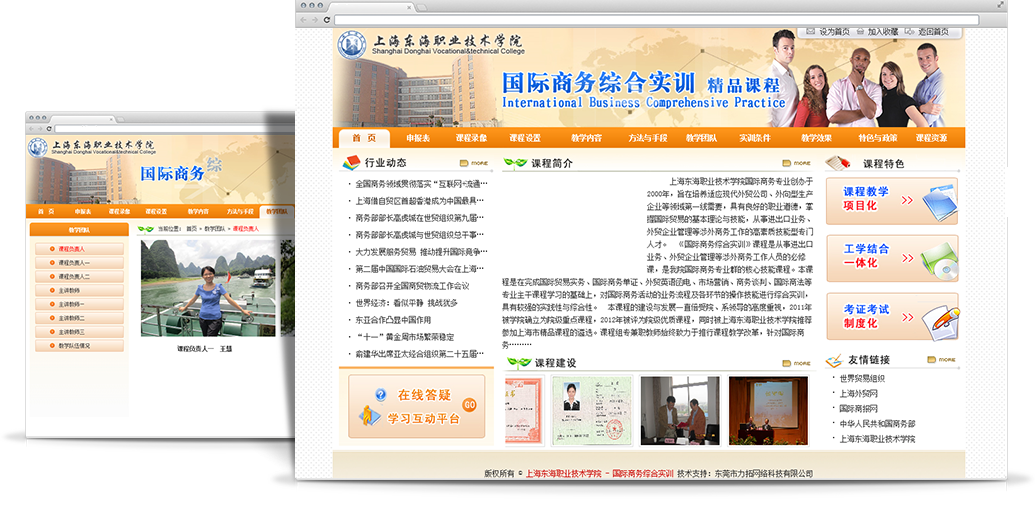Switch to the 实训条件 navigation tab

click(x=755, y=139)
